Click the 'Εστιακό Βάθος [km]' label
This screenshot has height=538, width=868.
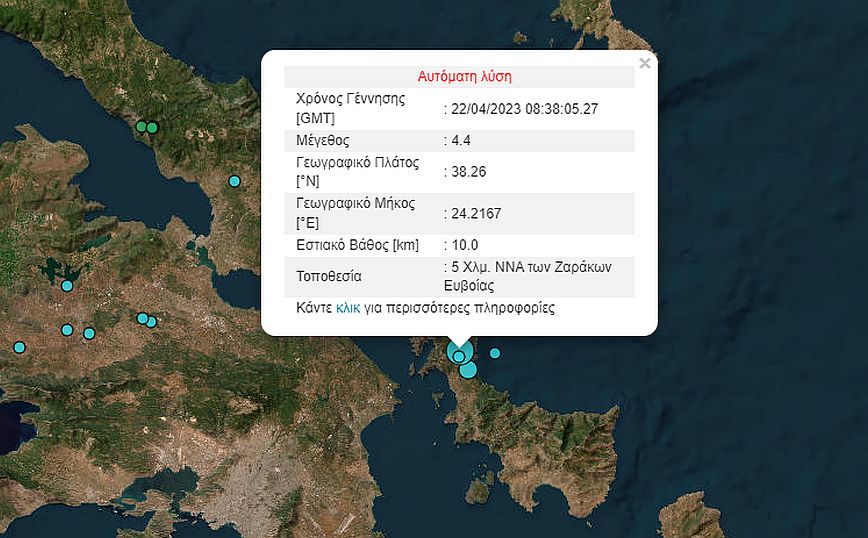tap(357, 245)
